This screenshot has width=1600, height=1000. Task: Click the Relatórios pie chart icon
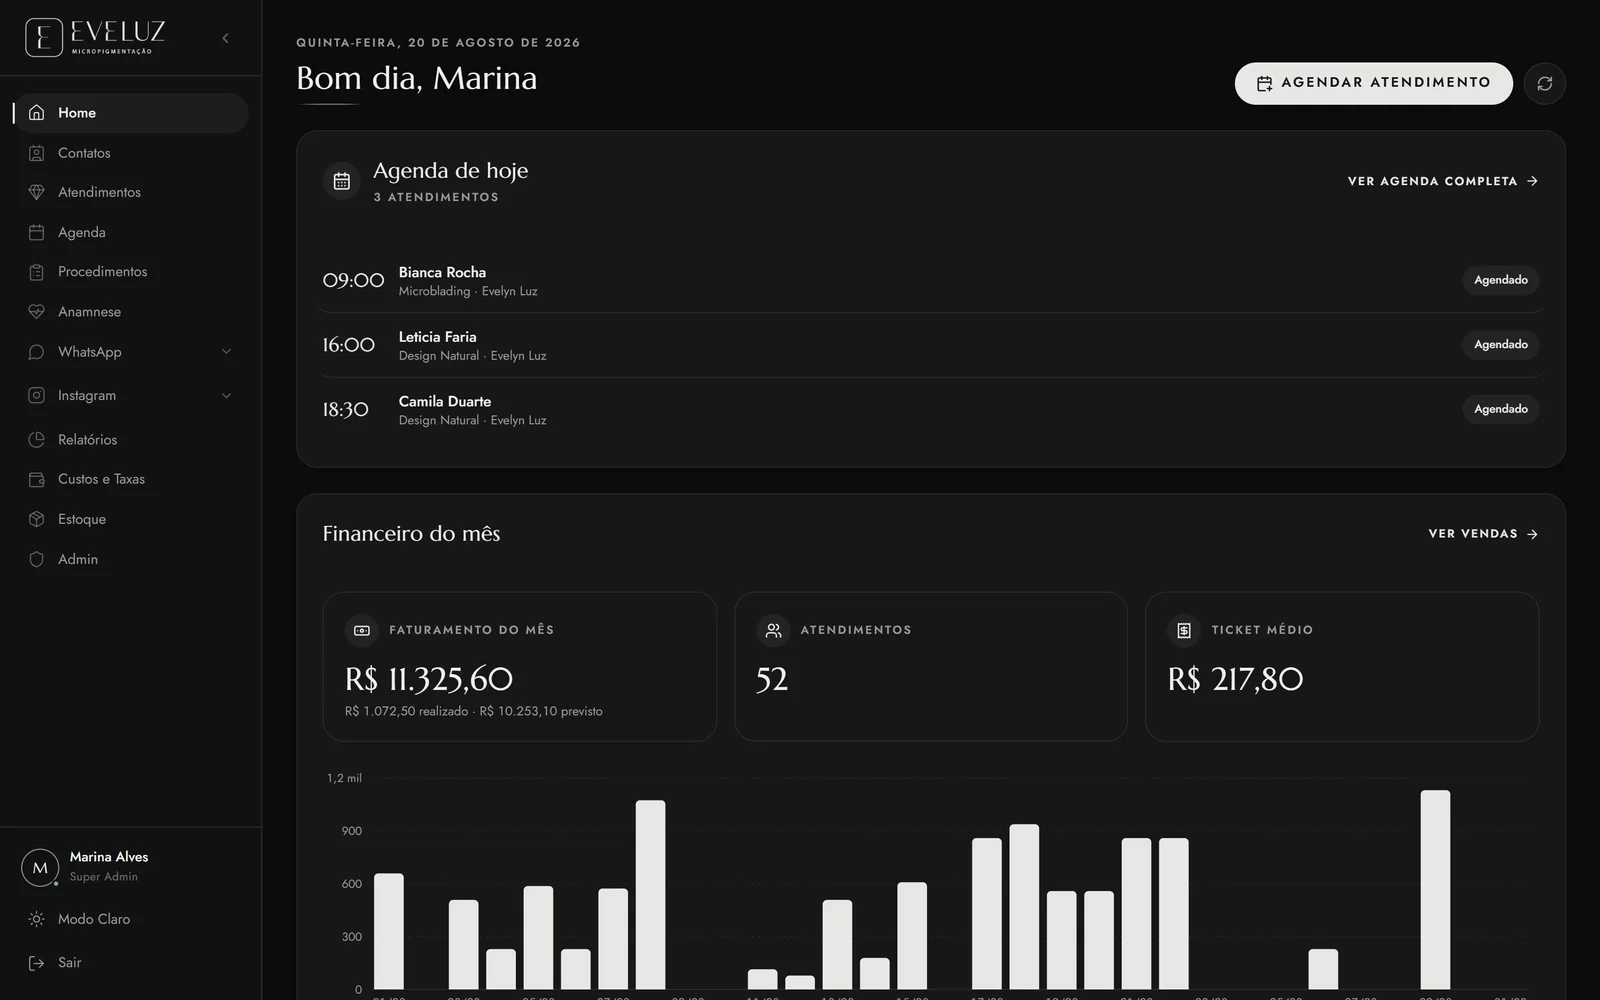click(x=36, y=440)
